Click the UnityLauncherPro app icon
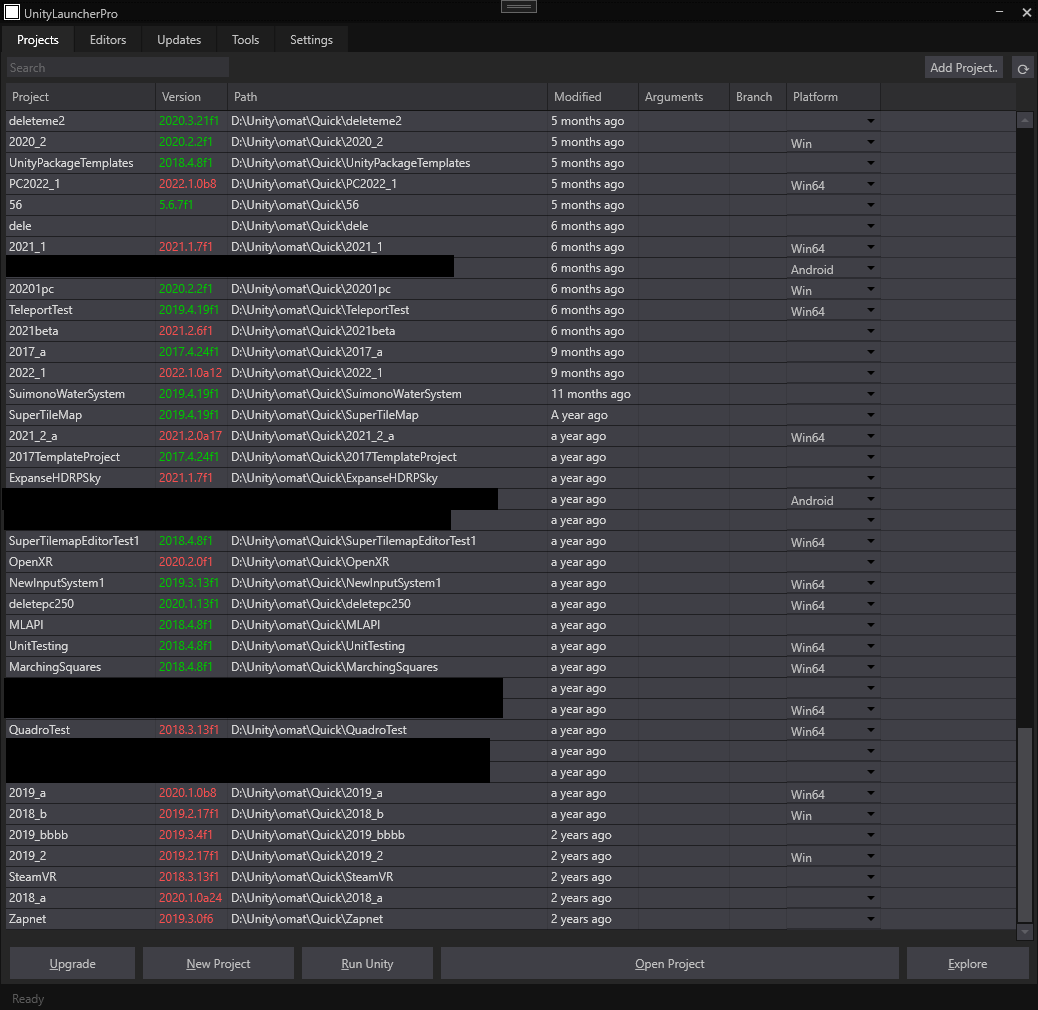This screenshot has height=1010, width=1038. click(x=12, y=12)
